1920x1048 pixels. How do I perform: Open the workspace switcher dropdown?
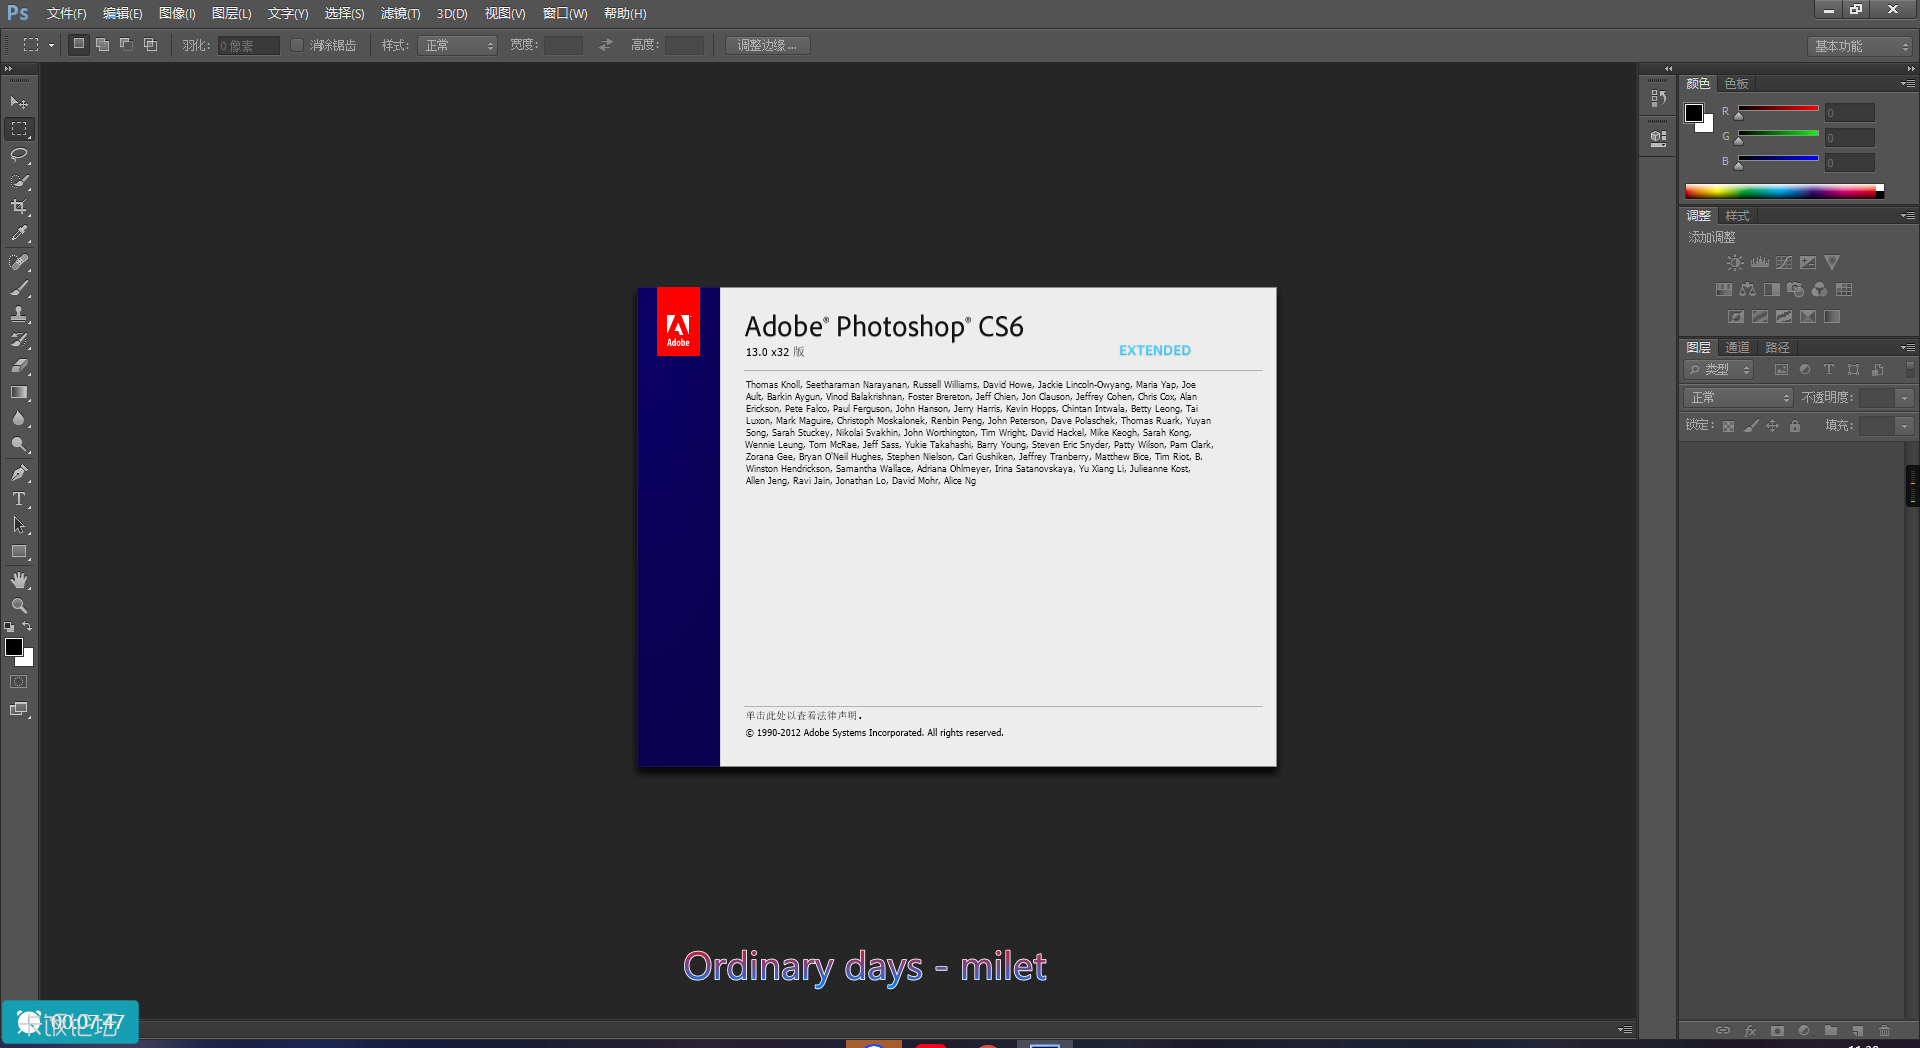(1860, 46)
